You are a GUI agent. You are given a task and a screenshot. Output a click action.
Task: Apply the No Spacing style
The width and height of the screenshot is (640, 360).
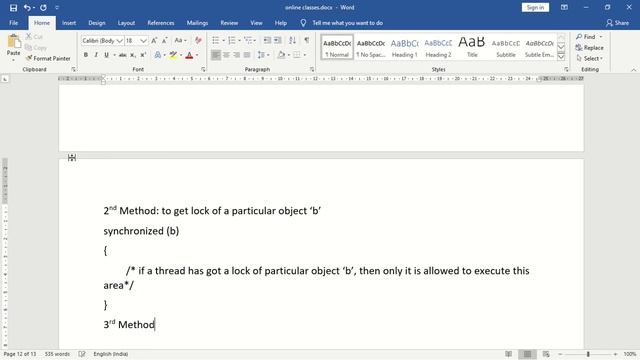tap(371, 47)
